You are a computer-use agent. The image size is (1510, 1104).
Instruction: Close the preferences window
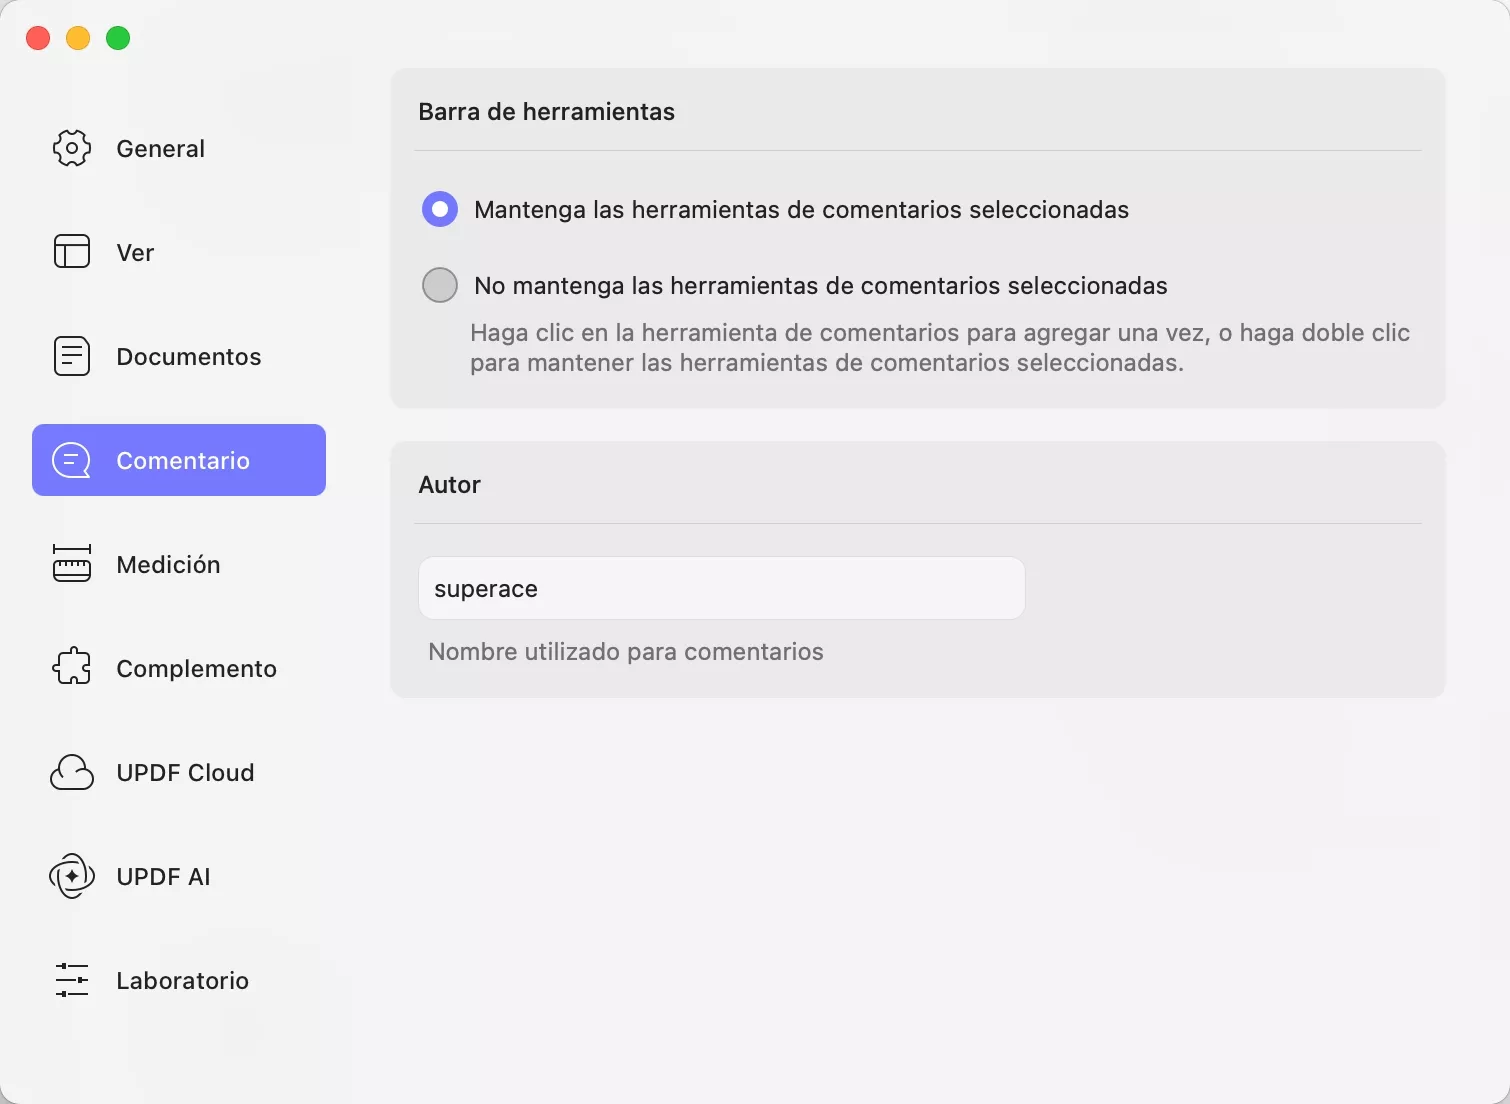coord(38,38)
